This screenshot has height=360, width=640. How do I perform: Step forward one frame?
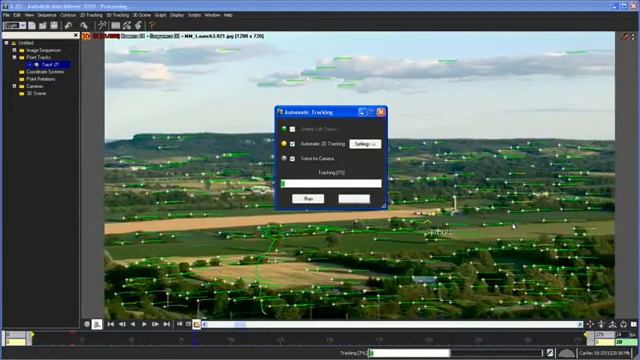pos(155,324)
